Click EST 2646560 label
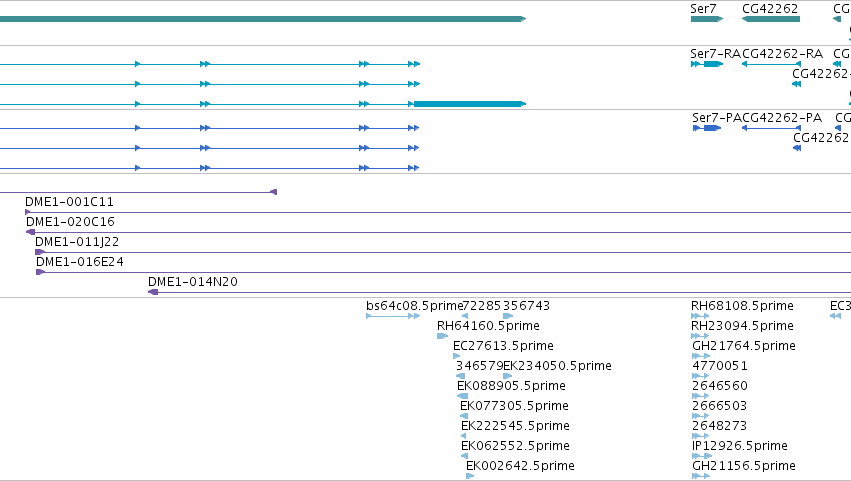 (720, 387)
